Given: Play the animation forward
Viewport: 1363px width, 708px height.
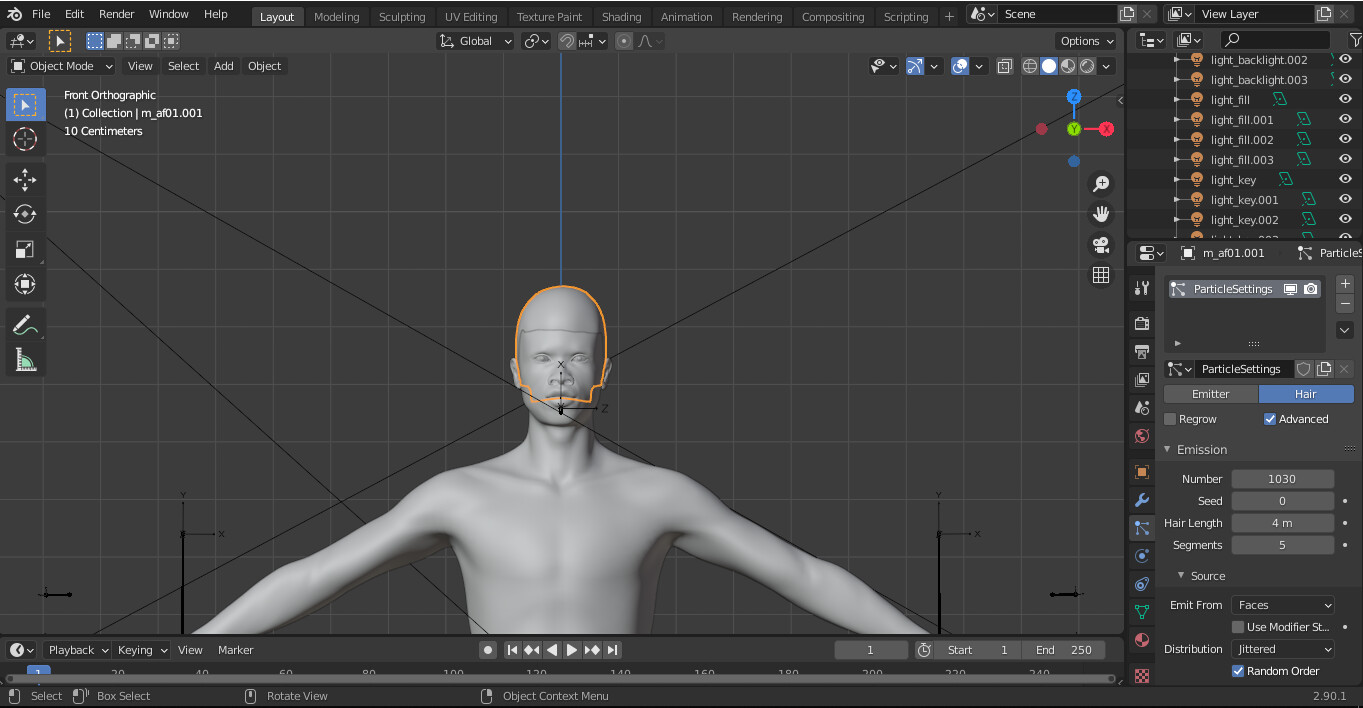Looking at the screenshot, I should 572,650.
